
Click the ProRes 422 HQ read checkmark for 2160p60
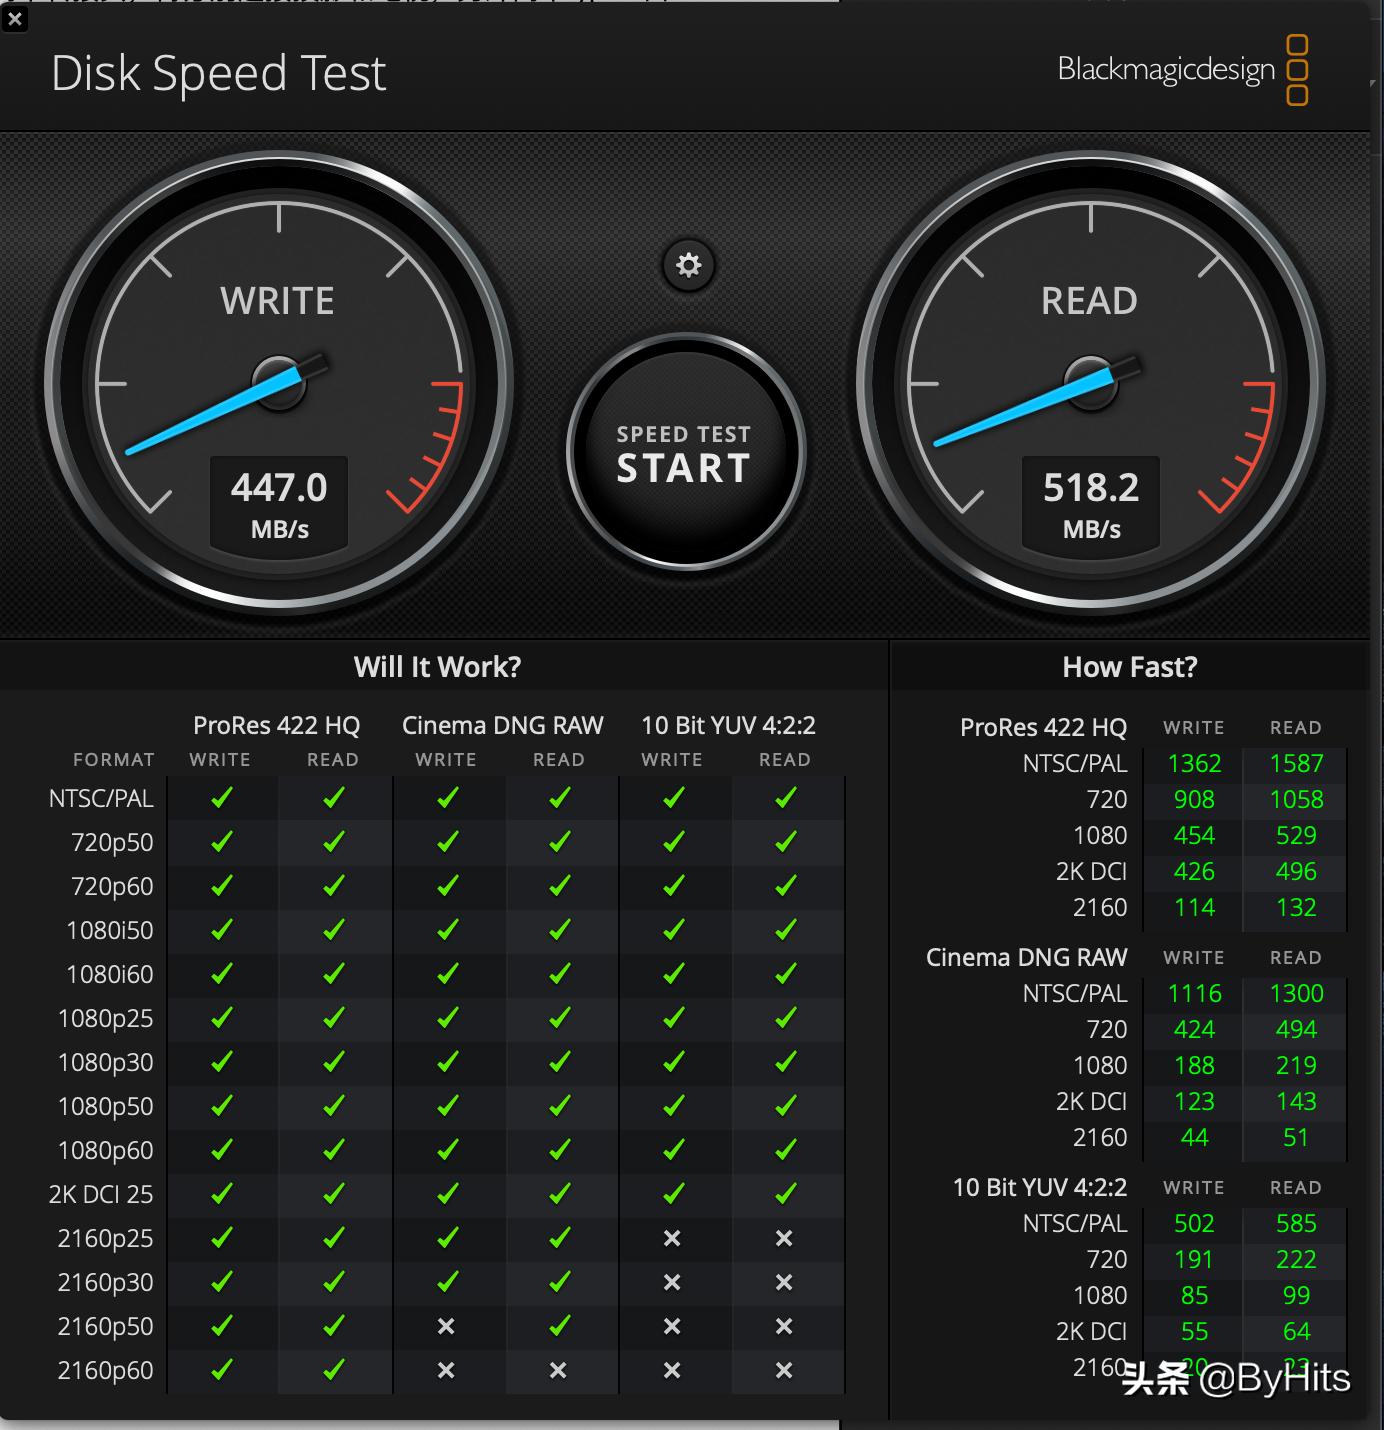333,1370
